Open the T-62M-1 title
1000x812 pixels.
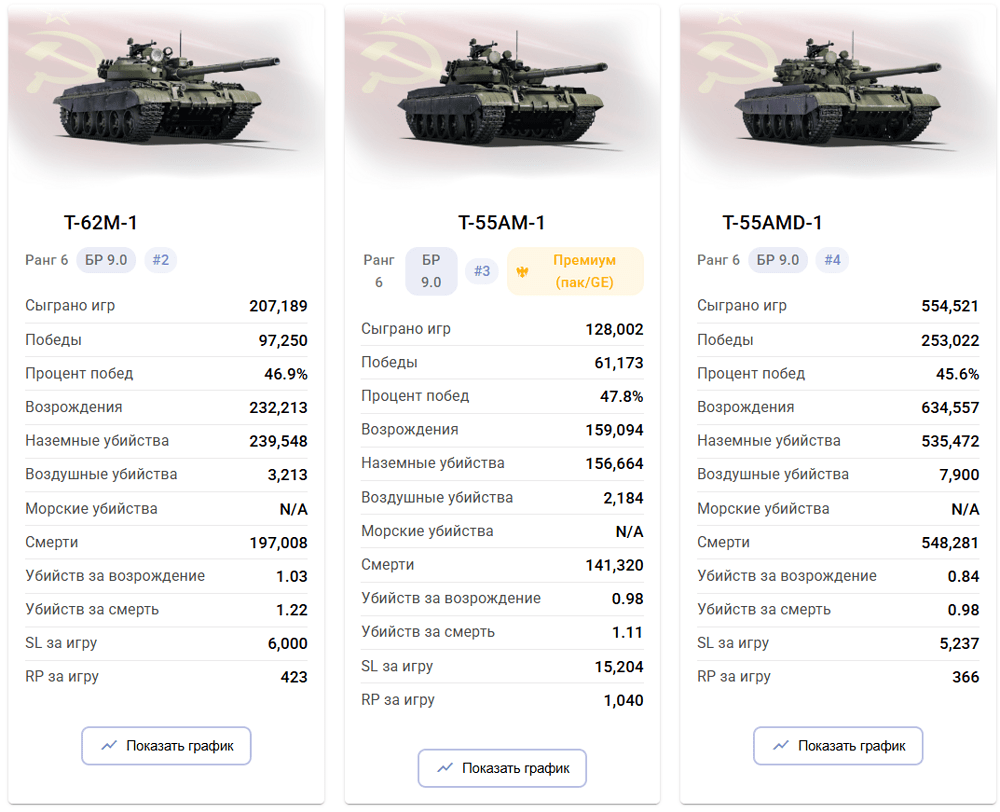(x=101, y=223)
